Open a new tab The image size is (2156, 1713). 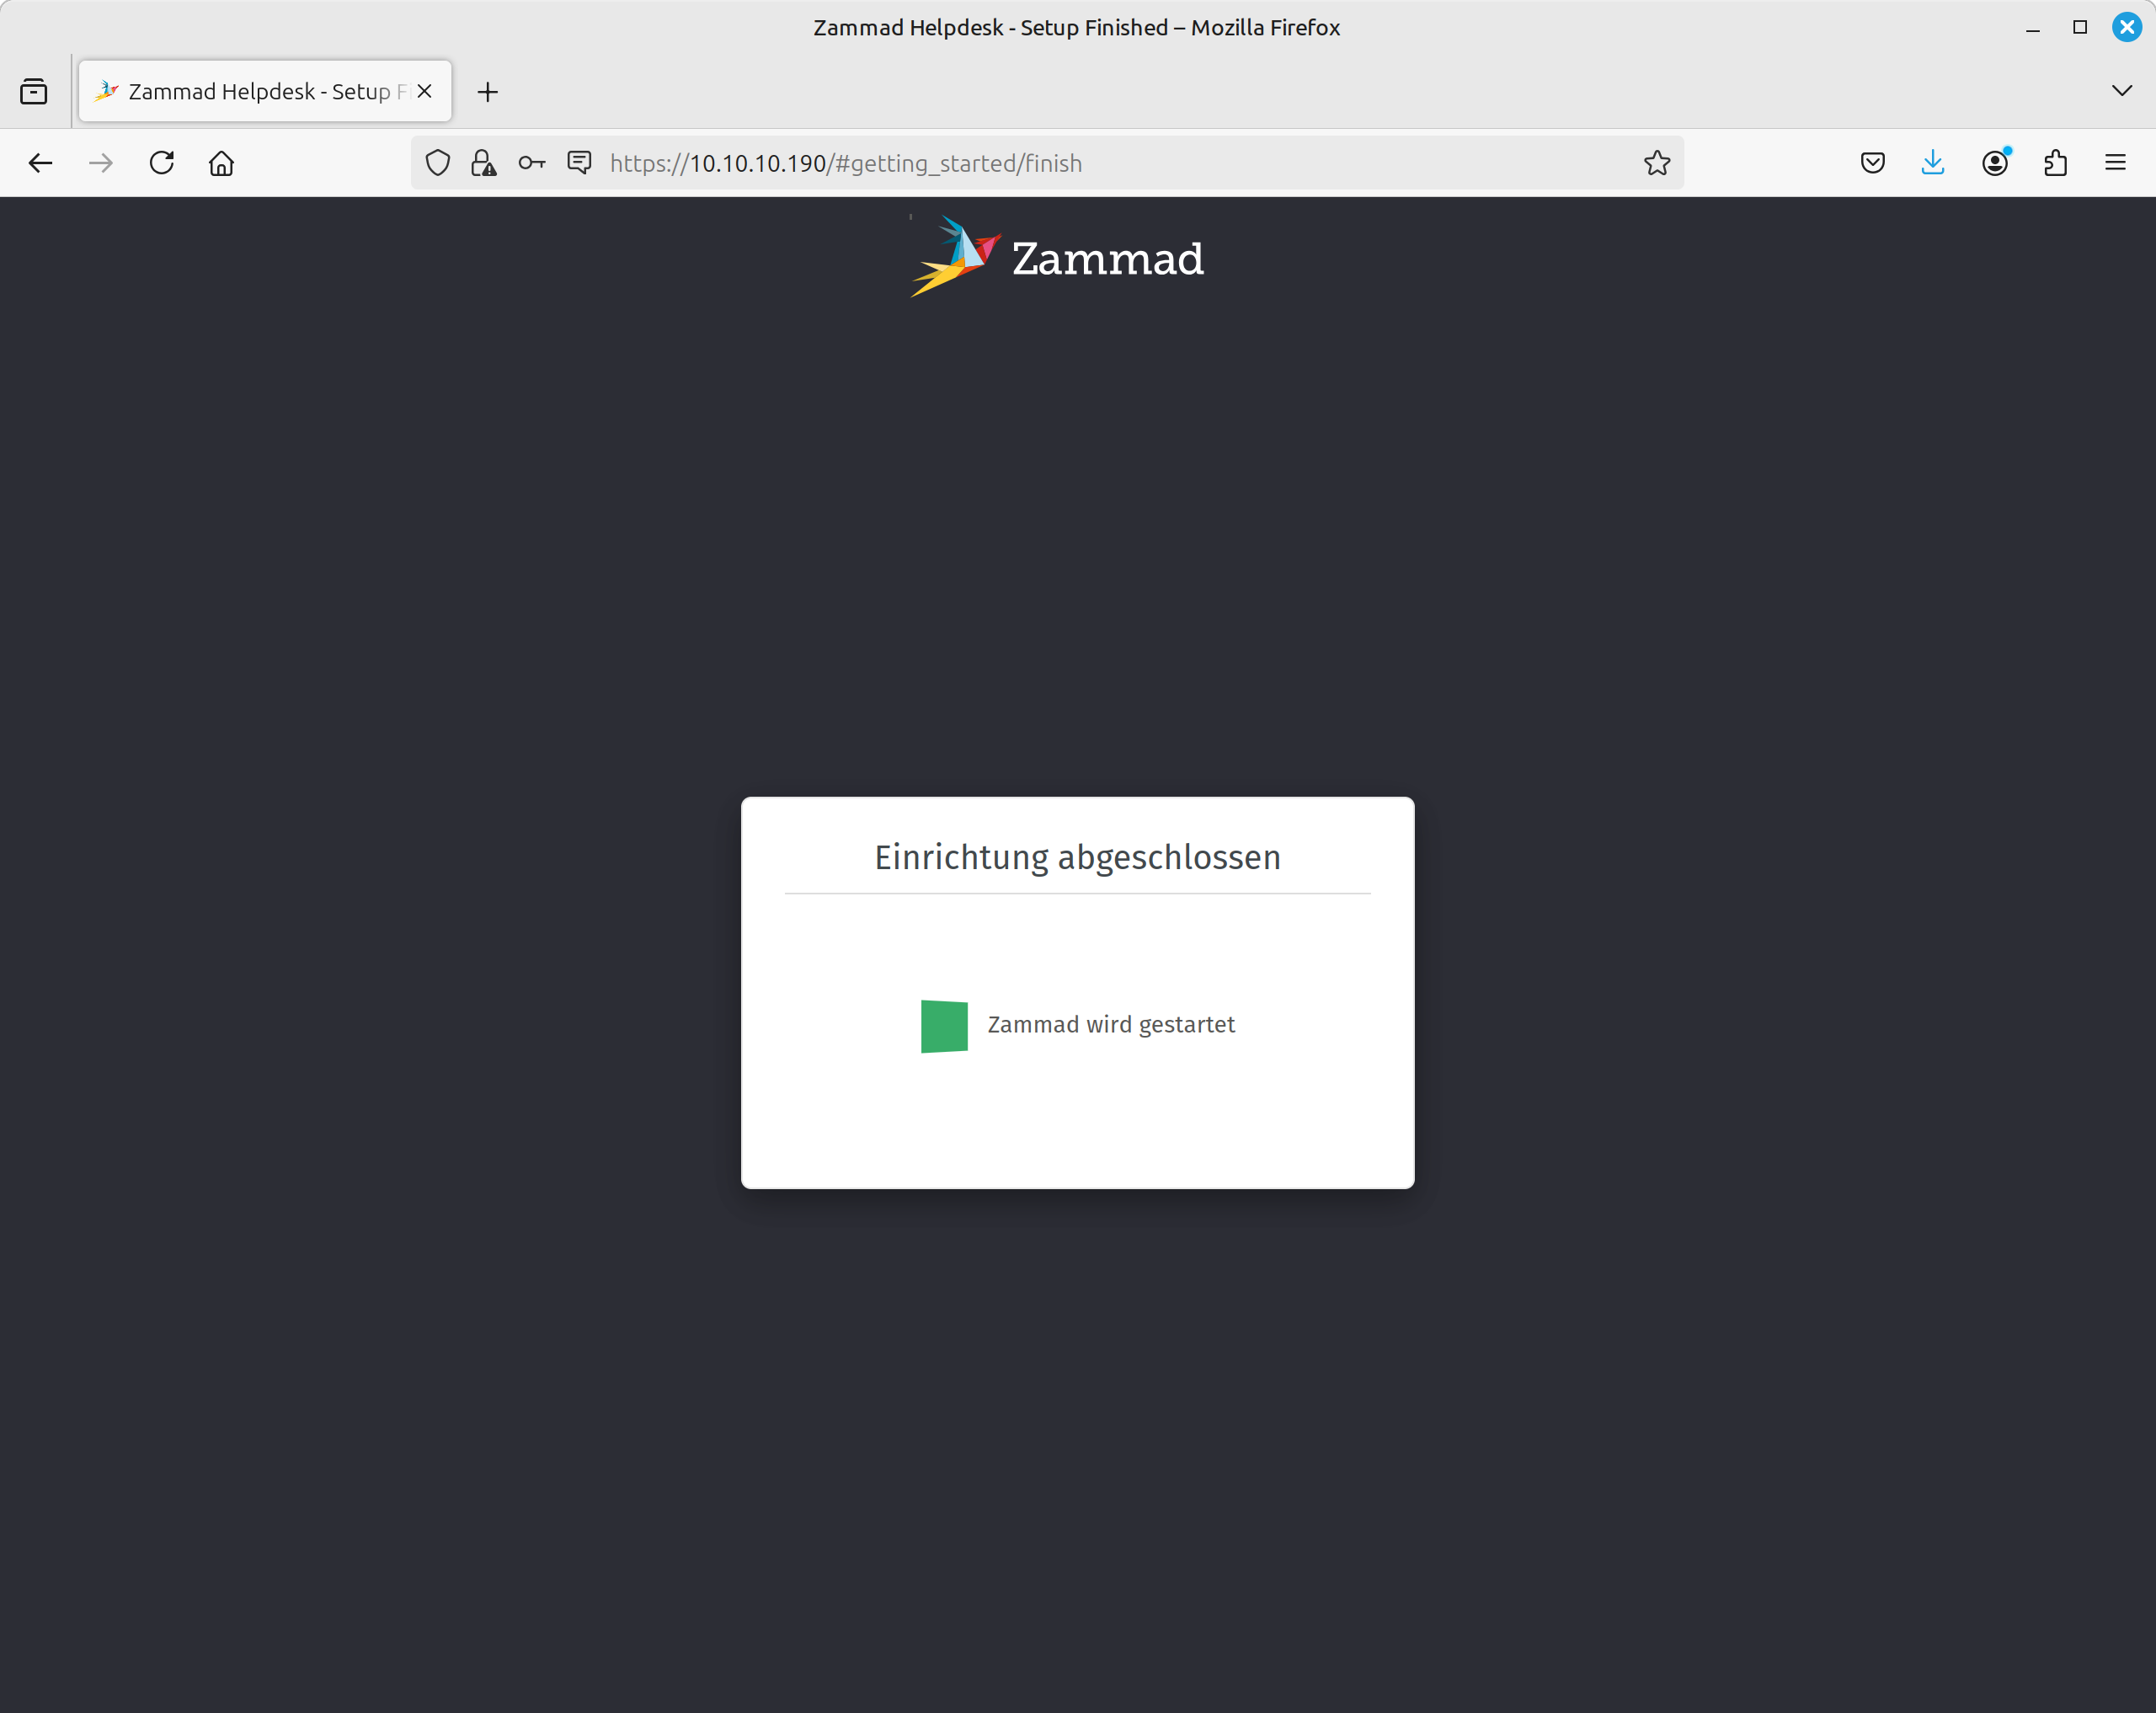click(x=488, y=92)
